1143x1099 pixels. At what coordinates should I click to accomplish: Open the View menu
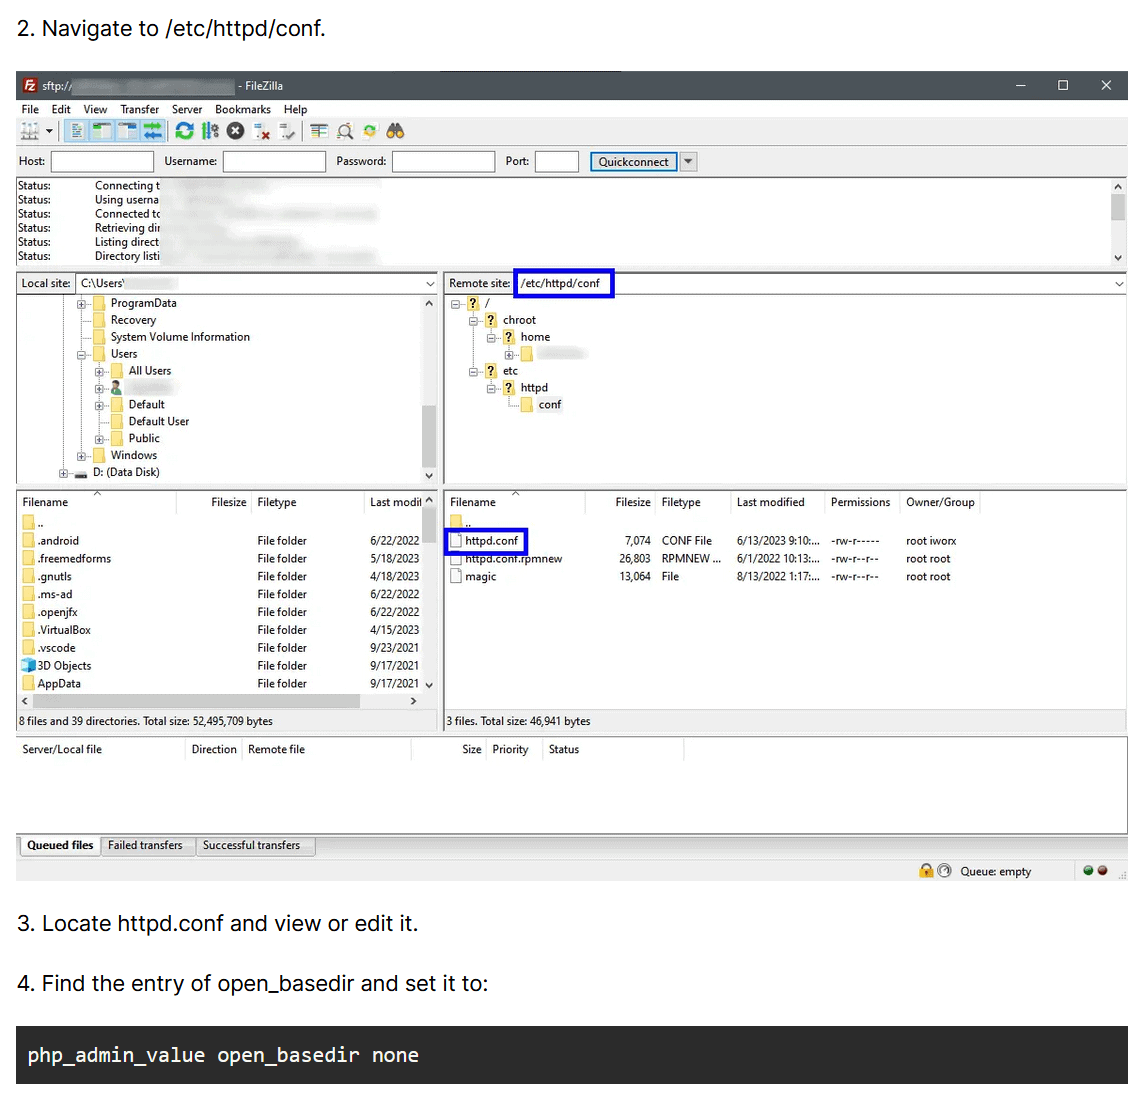coord(95,109)
